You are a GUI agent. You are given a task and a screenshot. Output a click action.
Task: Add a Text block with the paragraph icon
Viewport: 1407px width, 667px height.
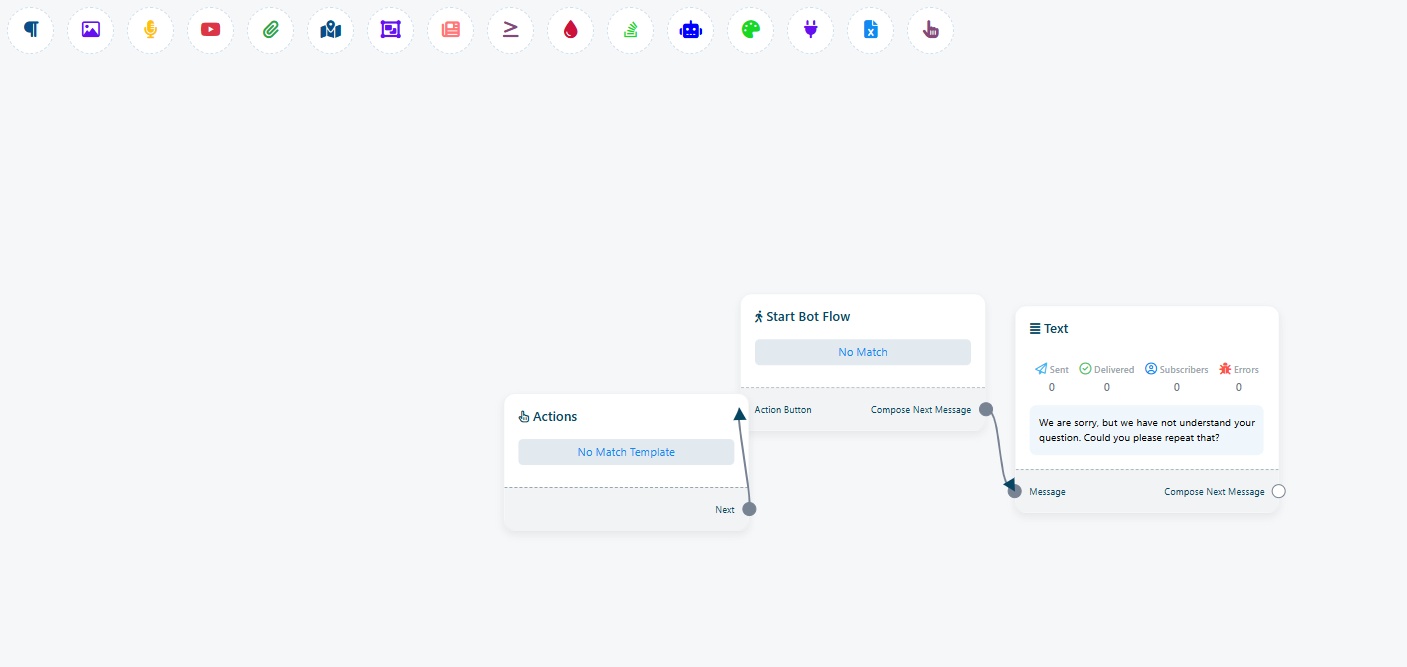click(x=31, y=30)
